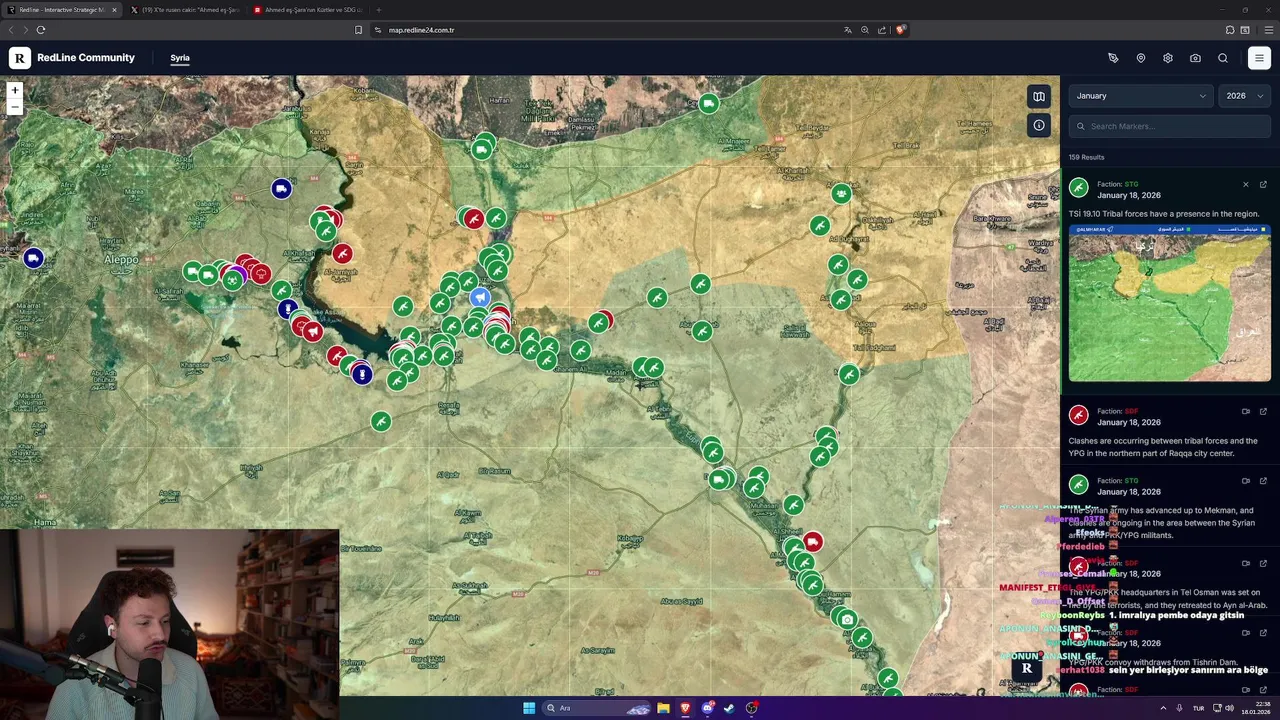Switch to the X rusen cakir browser tab

point(185,10)
